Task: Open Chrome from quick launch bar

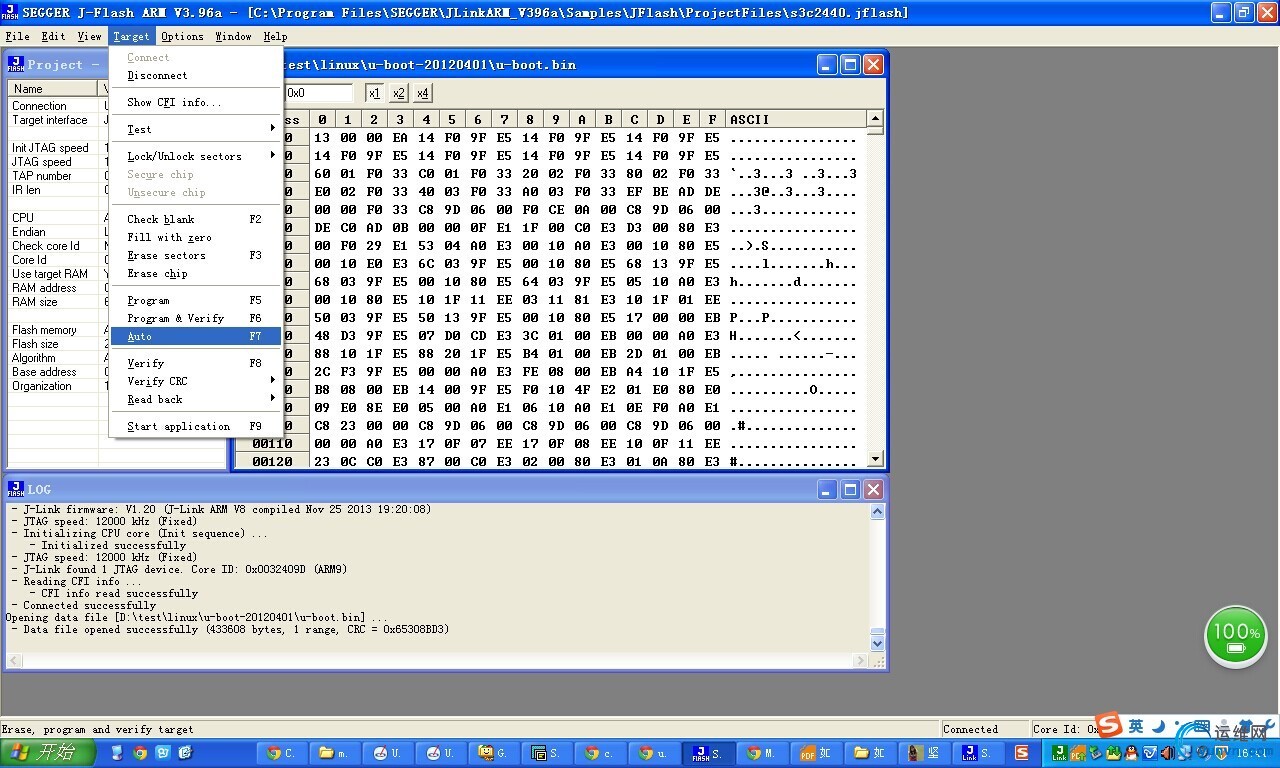Action: click(140, 753)
